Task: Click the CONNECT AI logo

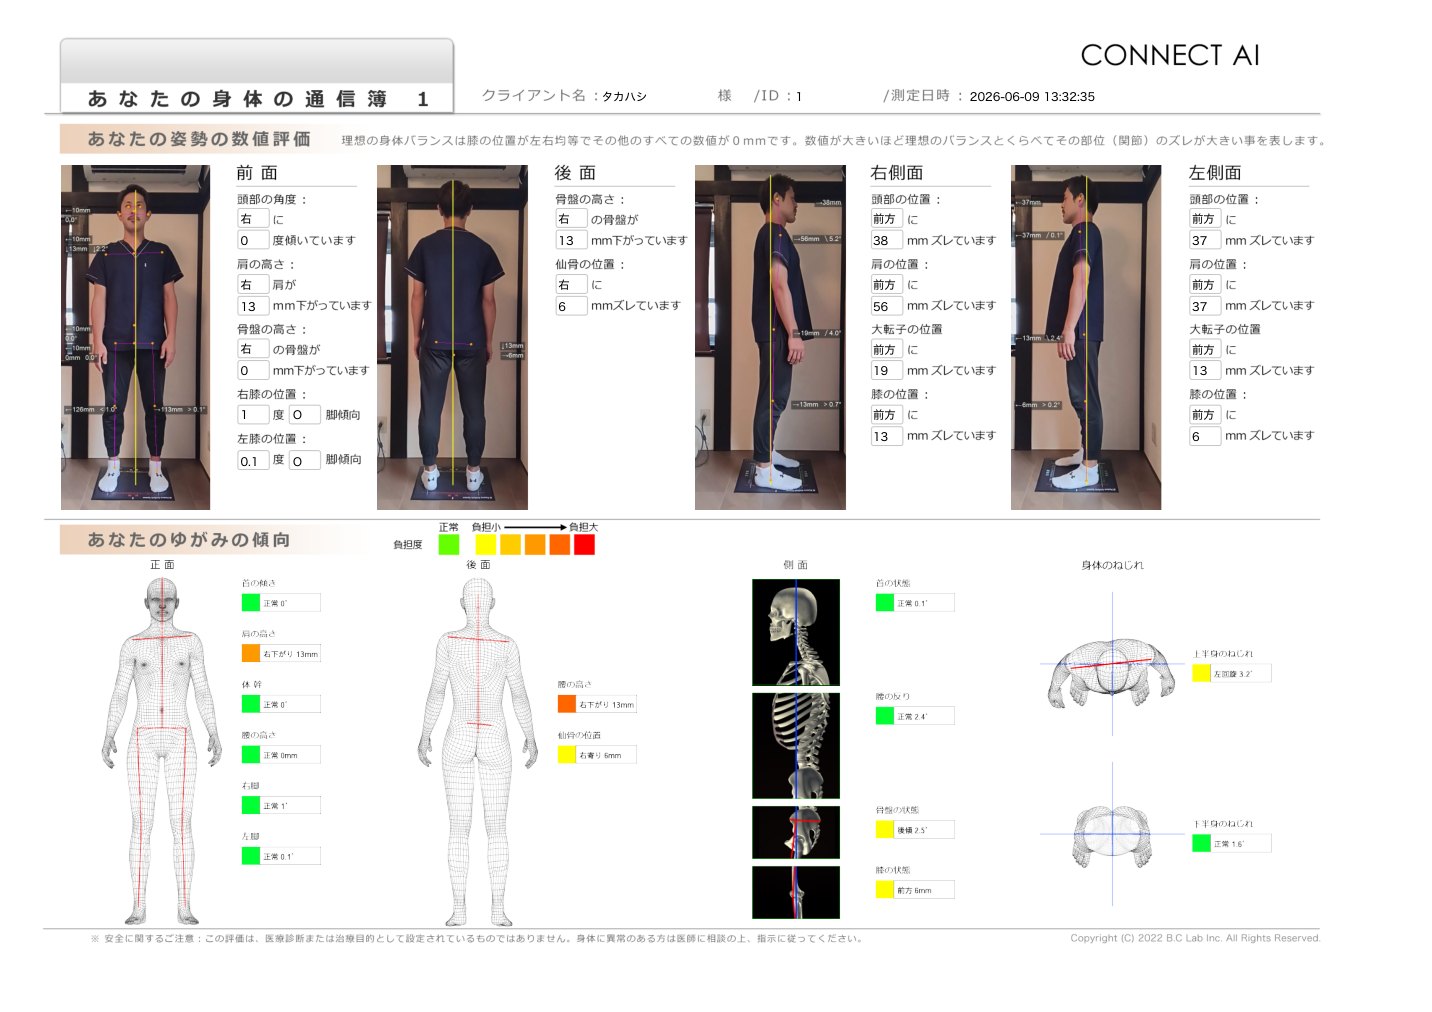Action: click(1170, 55)
